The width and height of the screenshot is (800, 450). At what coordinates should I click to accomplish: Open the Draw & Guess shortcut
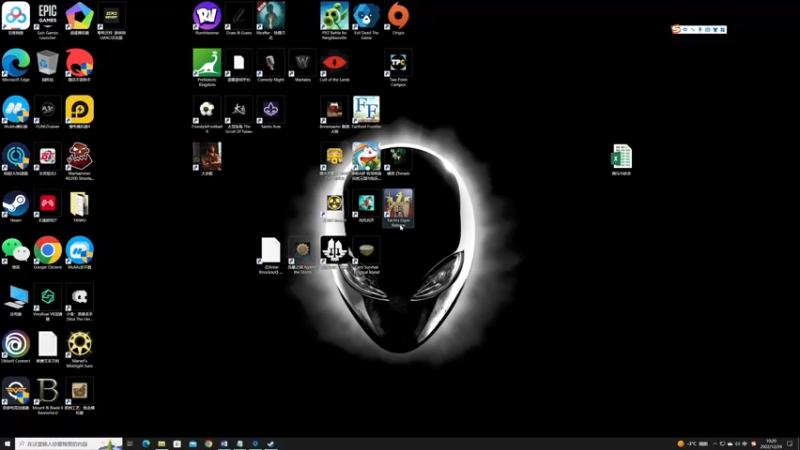point(239,18)
